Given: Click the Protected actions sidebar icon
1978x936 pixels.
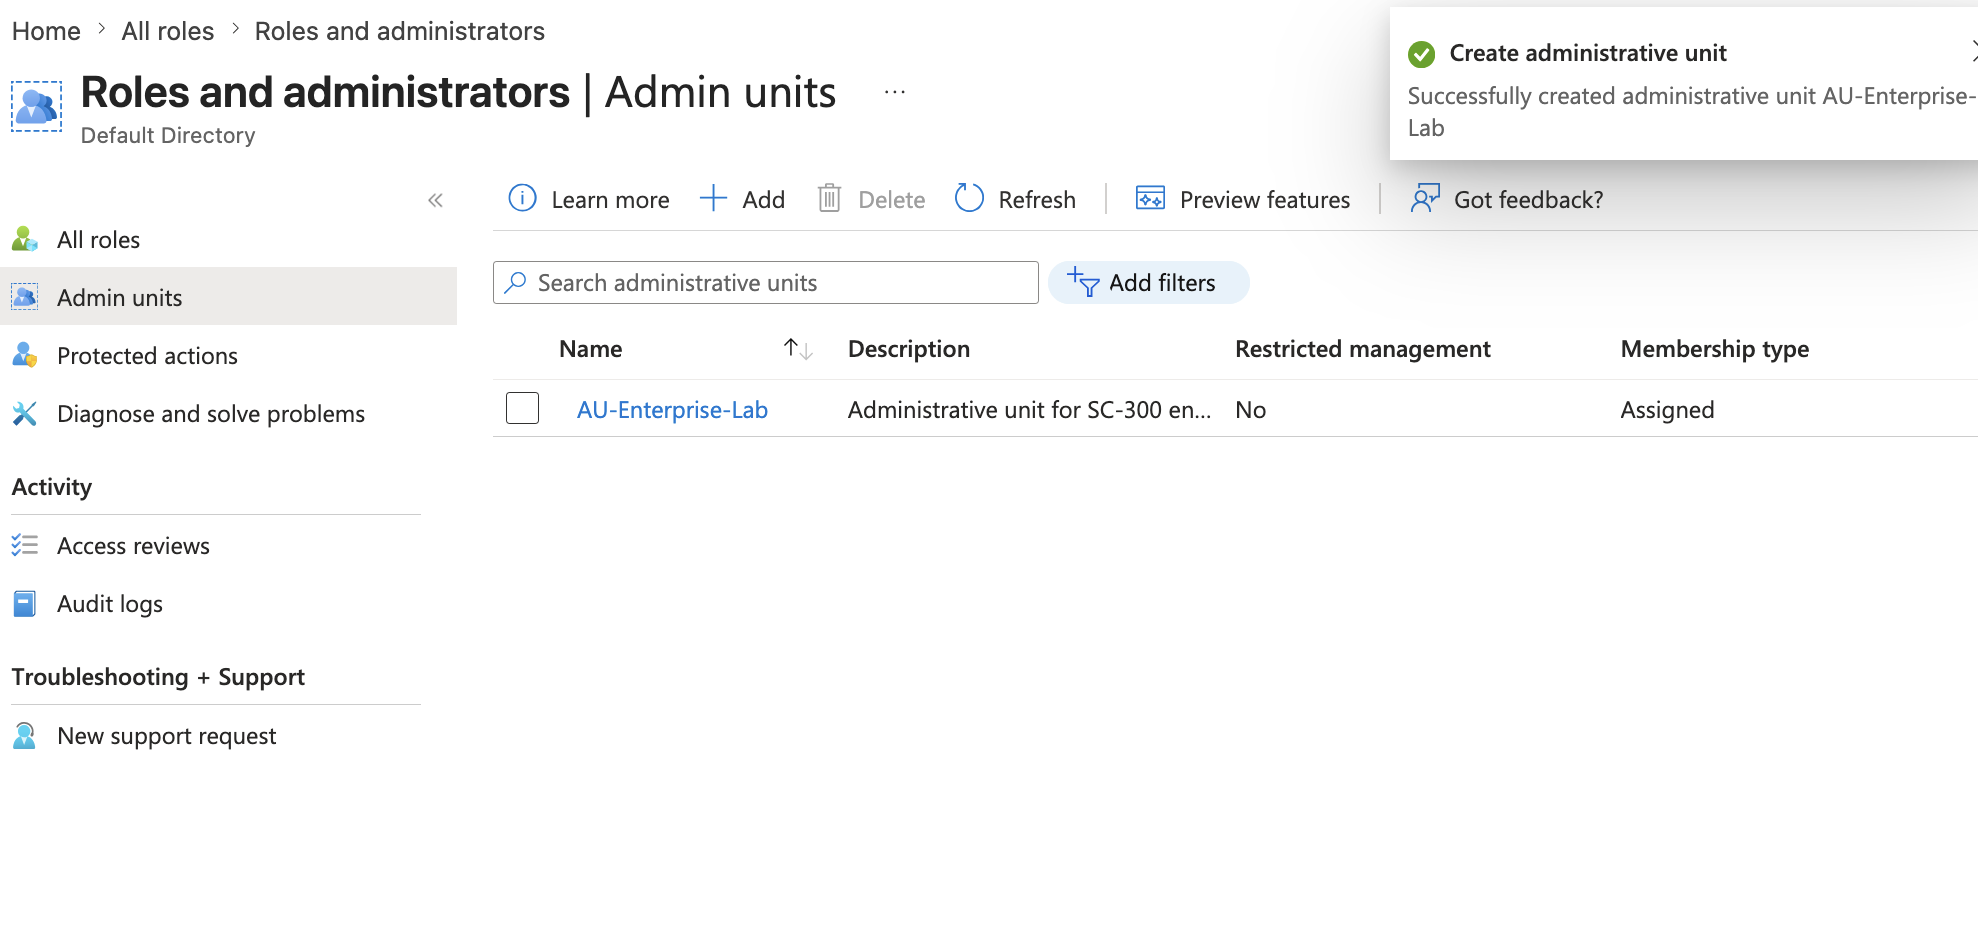Looking at the screenshot, I should click(x=25, y=355).
